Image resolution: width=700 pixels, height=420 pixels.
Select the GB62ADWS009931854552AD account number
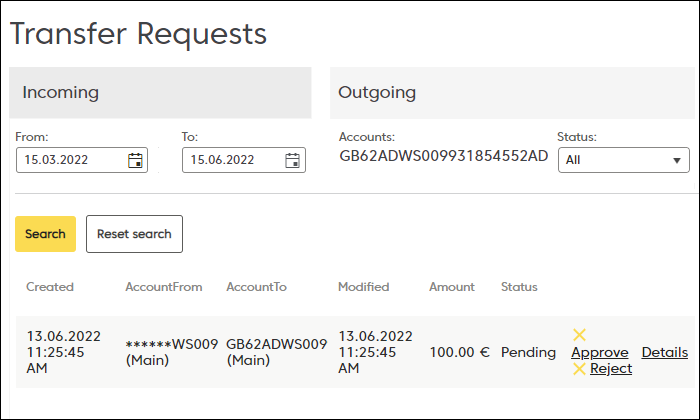444,156
